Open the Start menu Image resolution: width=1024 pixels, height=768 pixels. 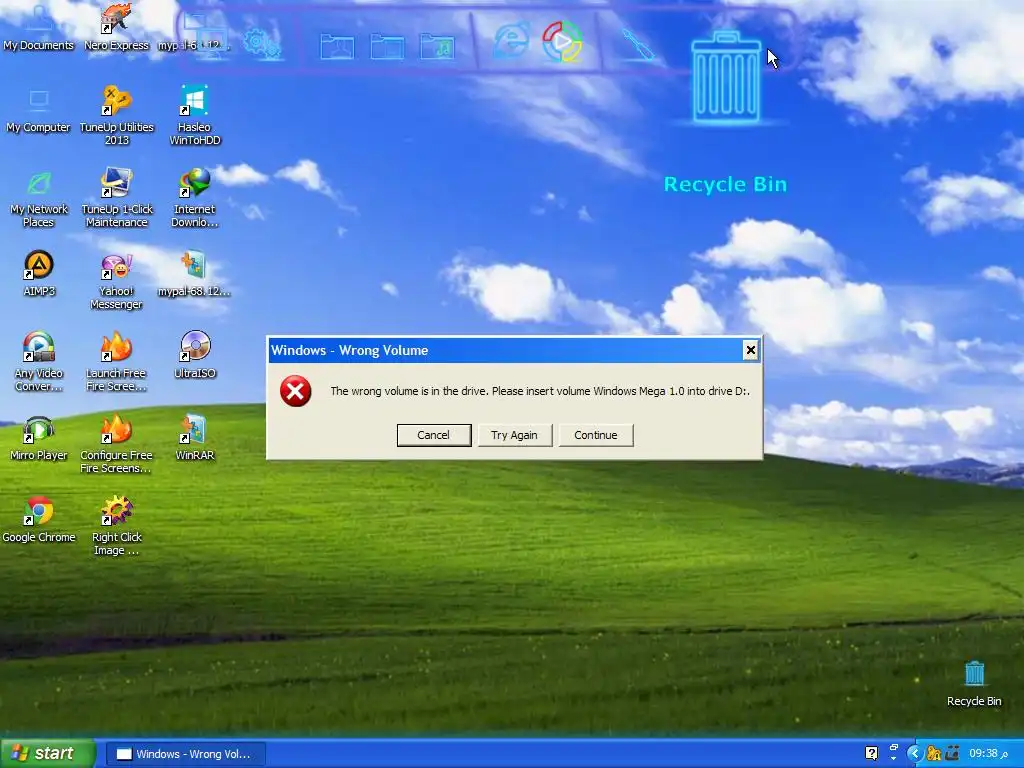point(48,754)
